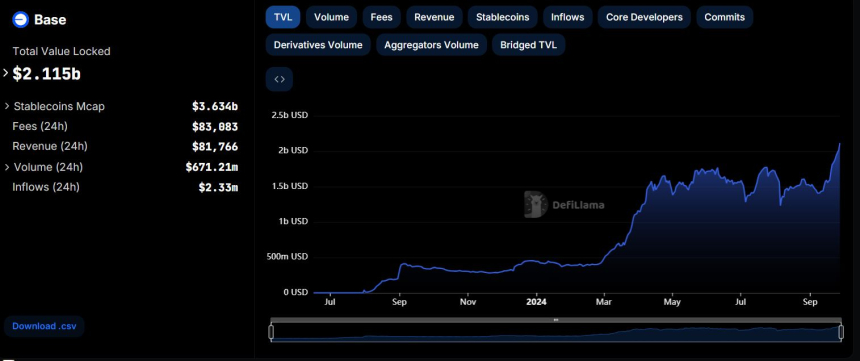860x361 pixels.
Task: Click the top grip of the range selector
Action: point(556,320)
